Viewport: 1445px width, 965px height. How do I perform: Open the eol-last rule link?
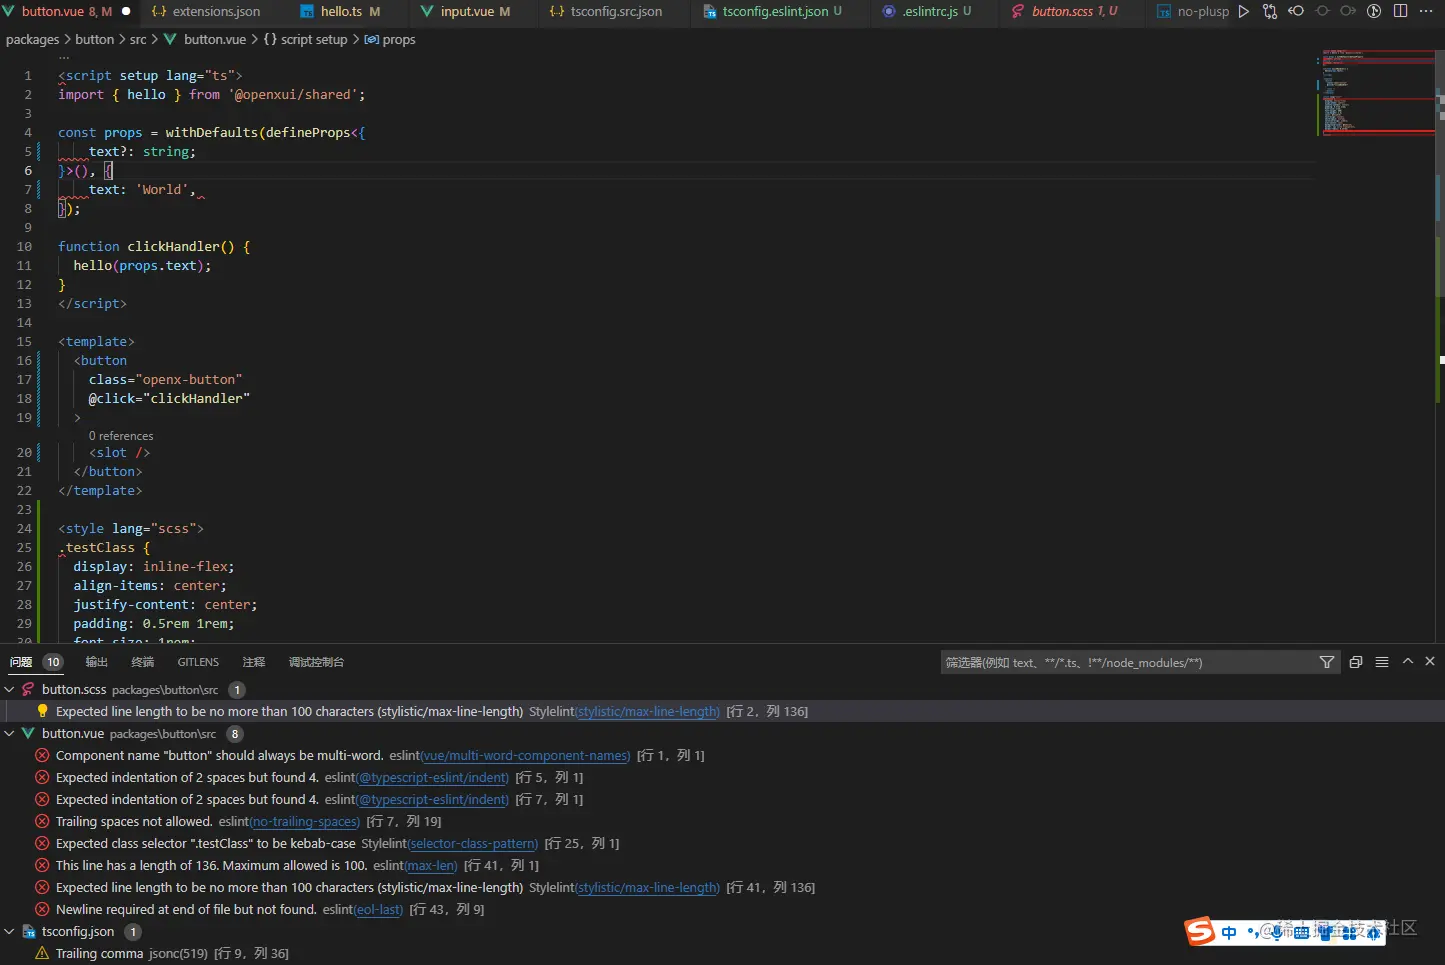pos(379,909)
